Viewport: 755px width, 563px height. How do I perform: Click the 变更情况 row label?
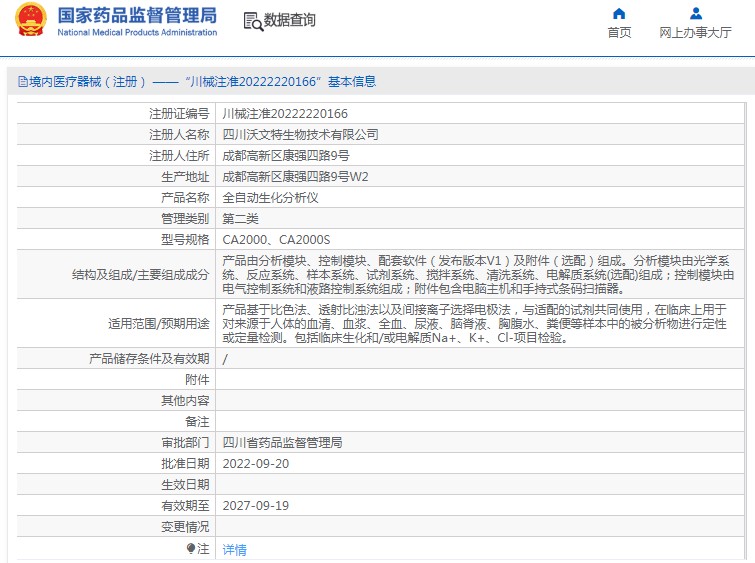coord(185,527)
